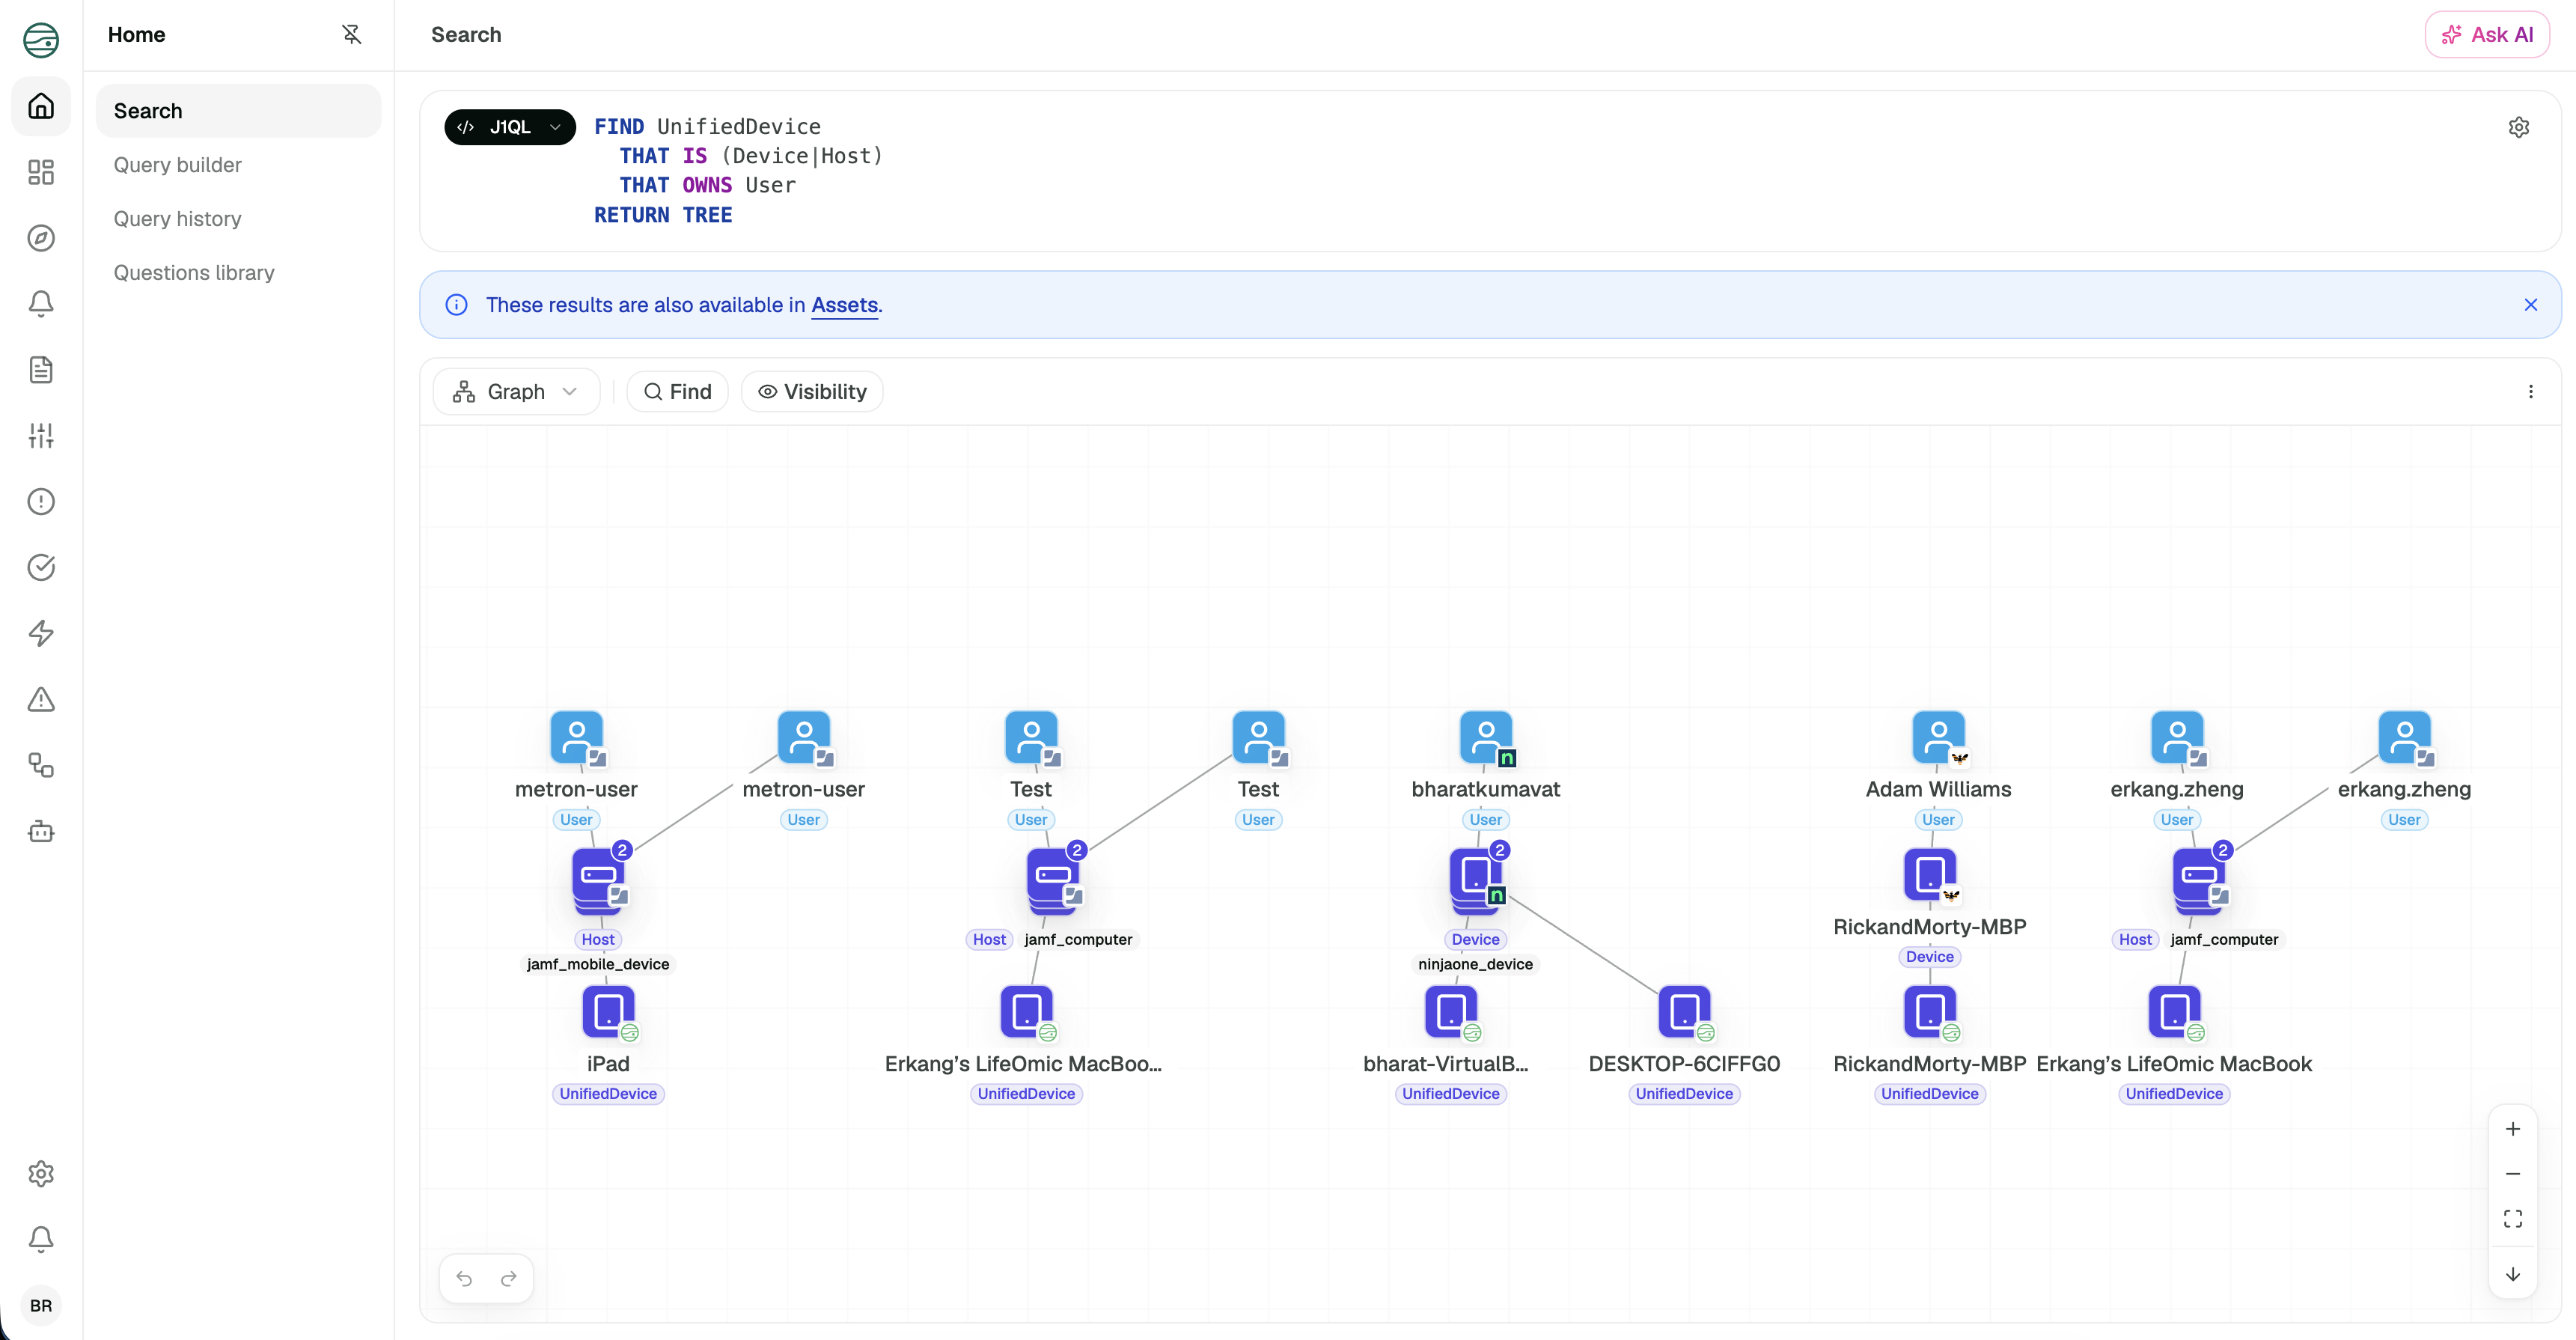Click the Search page heading
This screenshot has width=2576, height=1340.
click(466, 35)
